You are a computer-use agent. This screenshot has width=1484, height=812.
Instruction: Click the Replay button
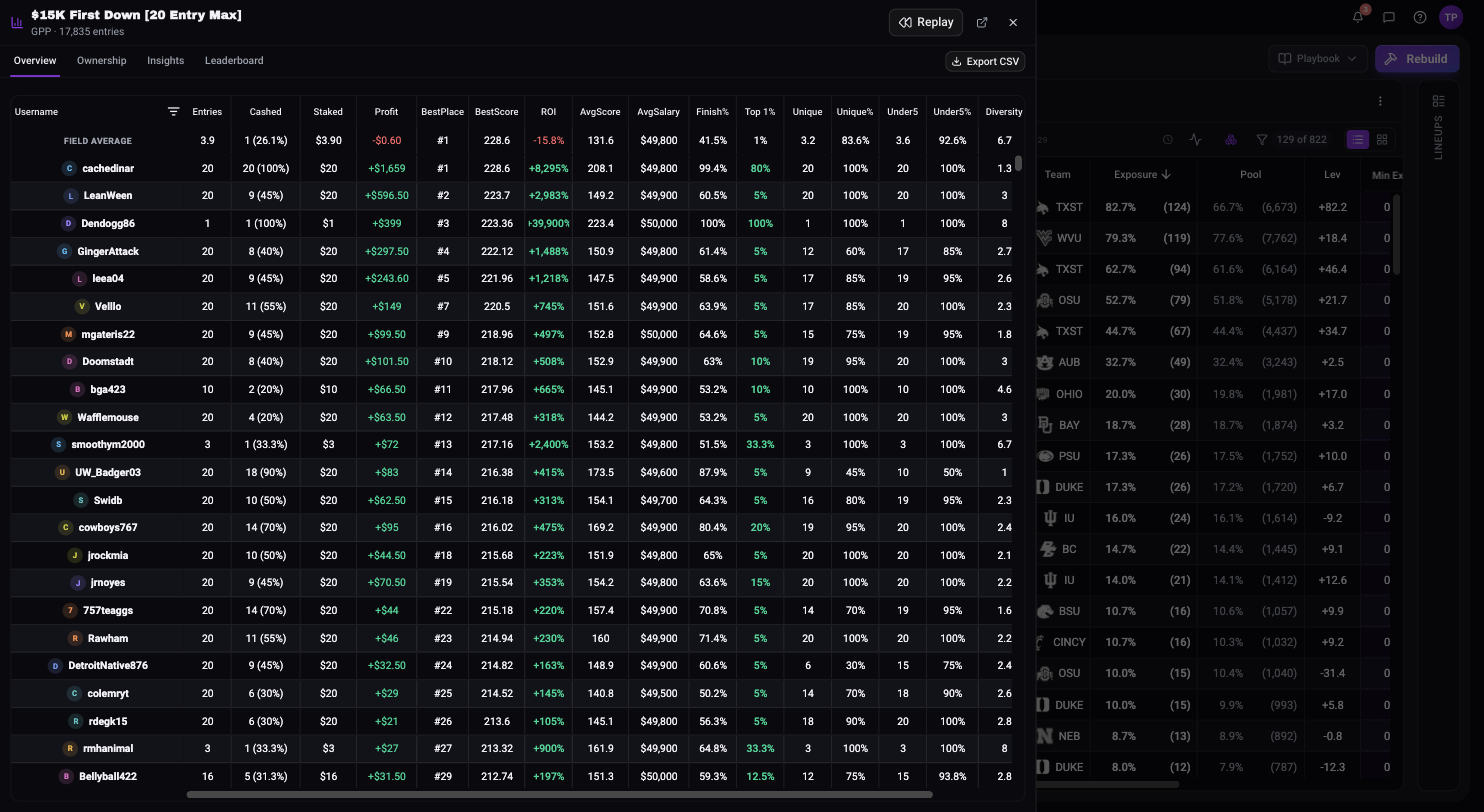[926, 22]
